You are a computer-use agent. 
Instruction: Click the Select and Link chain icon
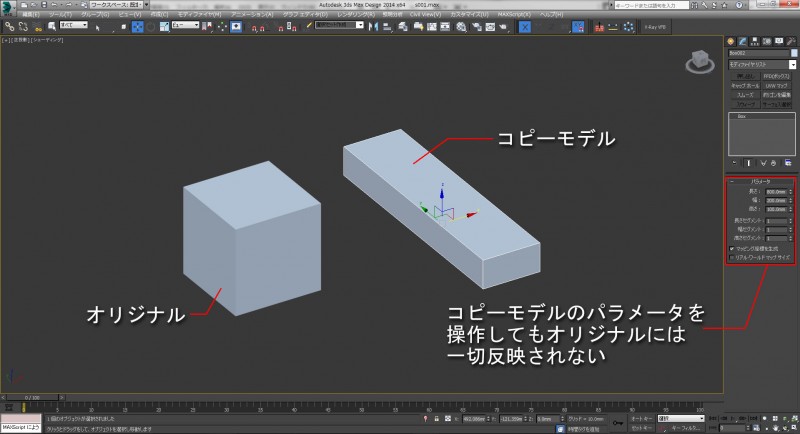click(x=10, y=26)
